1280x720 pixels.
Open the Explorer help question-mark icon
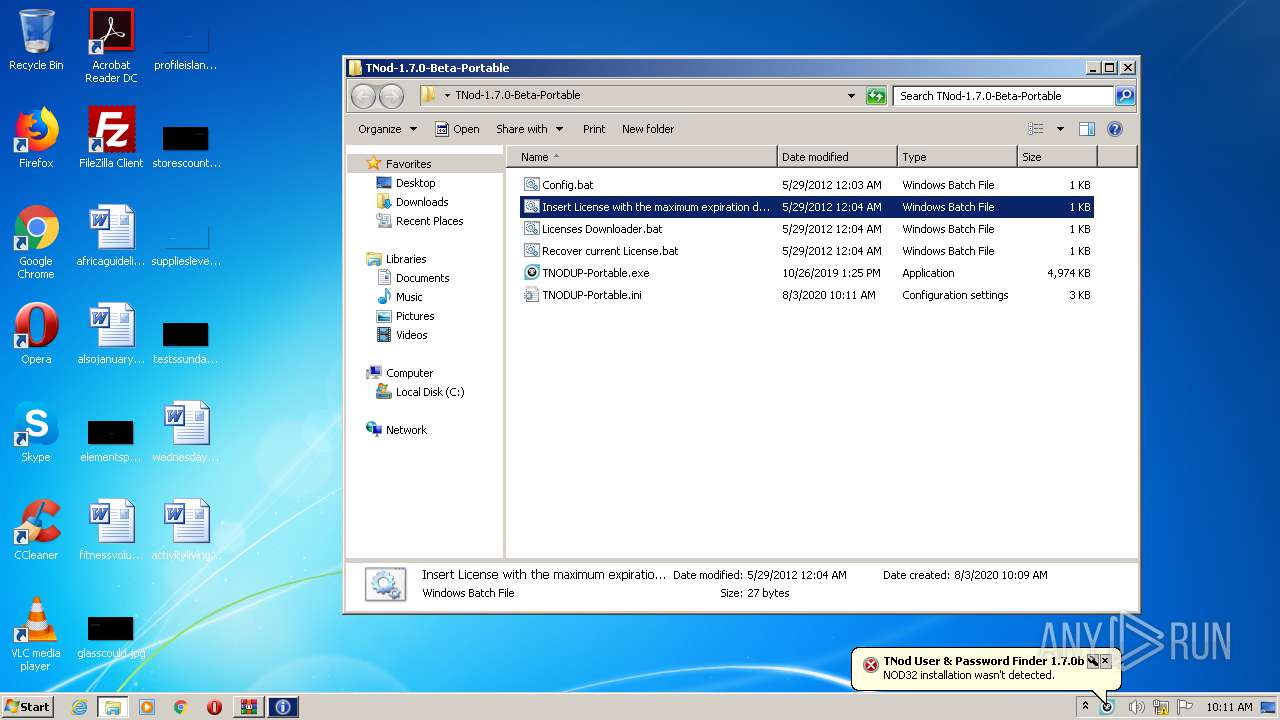(1115, 129)
